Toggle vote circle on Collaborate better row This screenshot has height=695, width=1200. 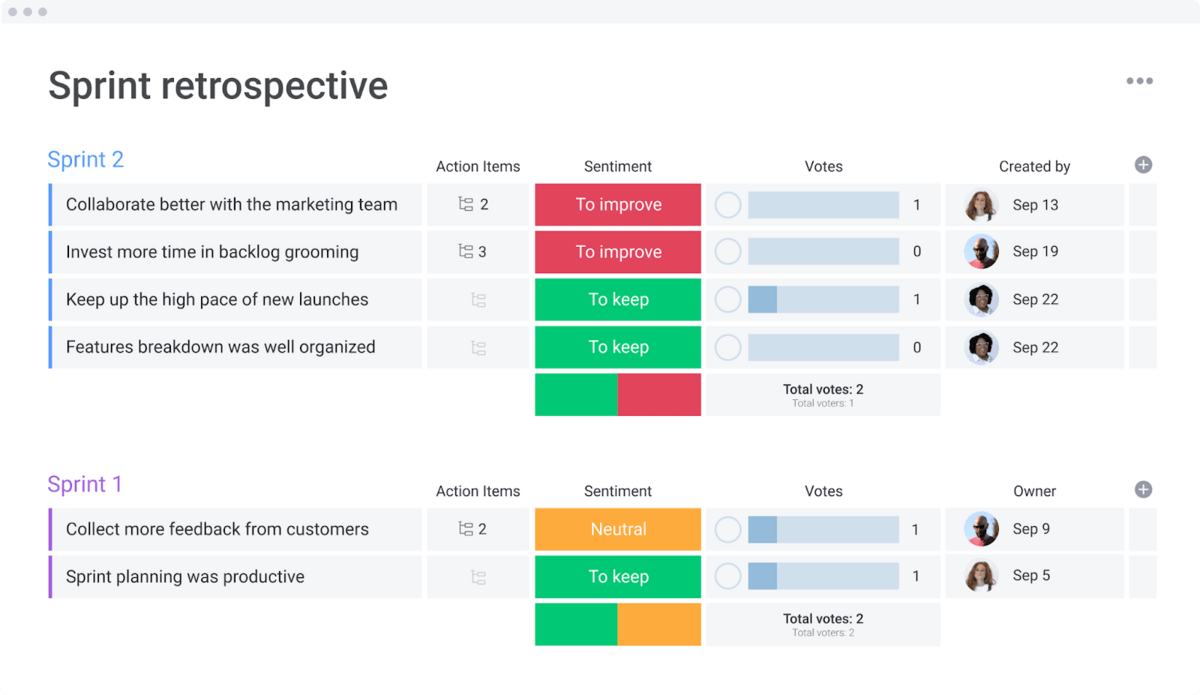[x=728, y=205]
